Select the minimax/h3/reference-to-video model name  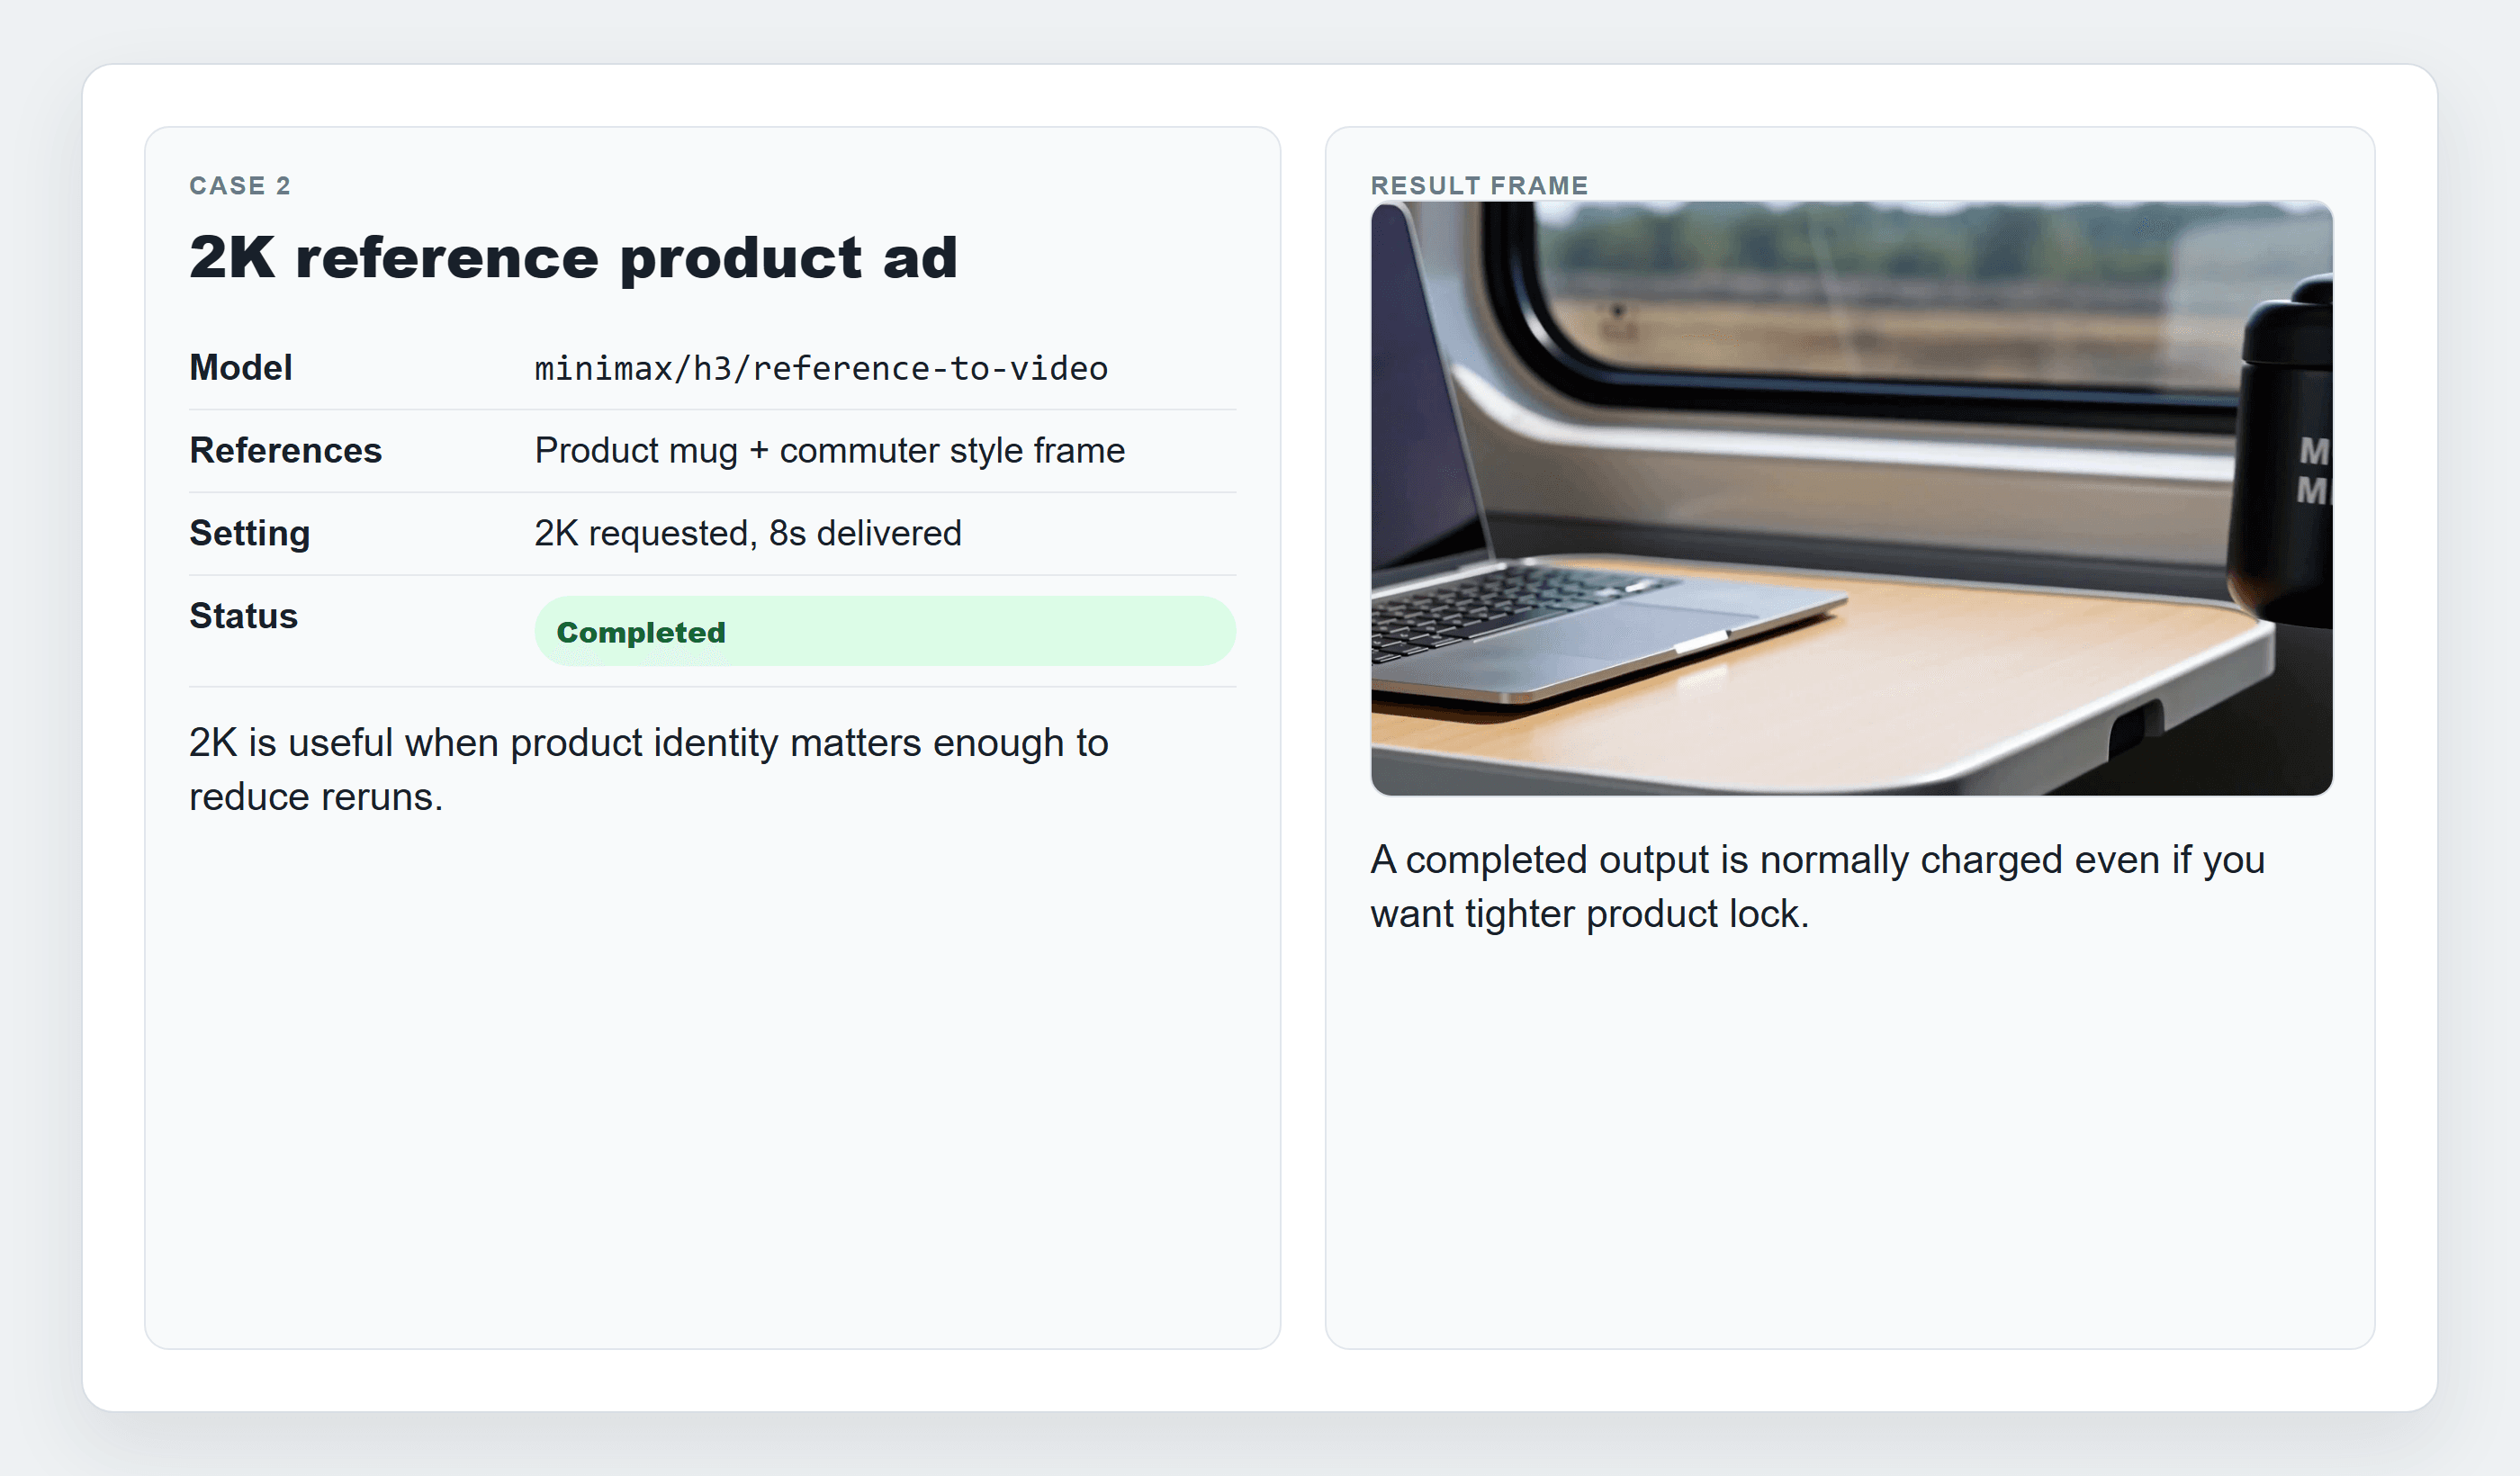coord(821,368)
